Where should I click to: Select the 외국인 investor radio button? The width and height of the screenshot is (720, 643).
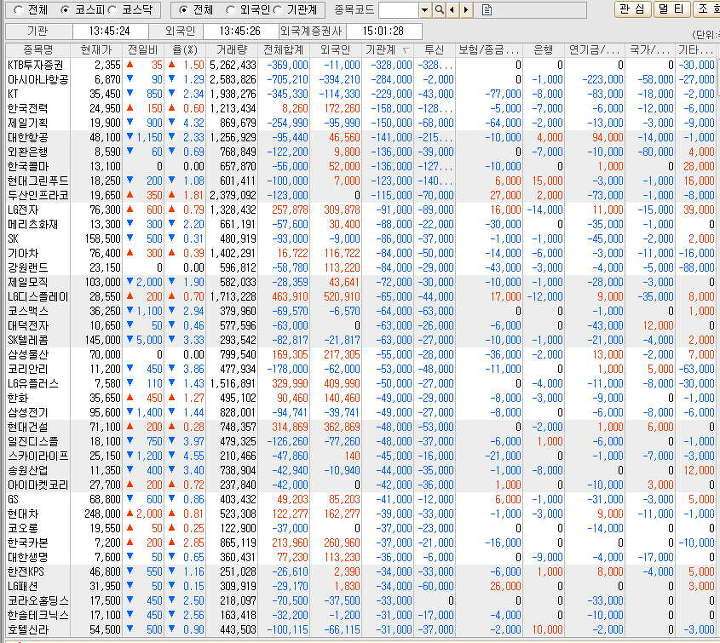click(230, 10)
